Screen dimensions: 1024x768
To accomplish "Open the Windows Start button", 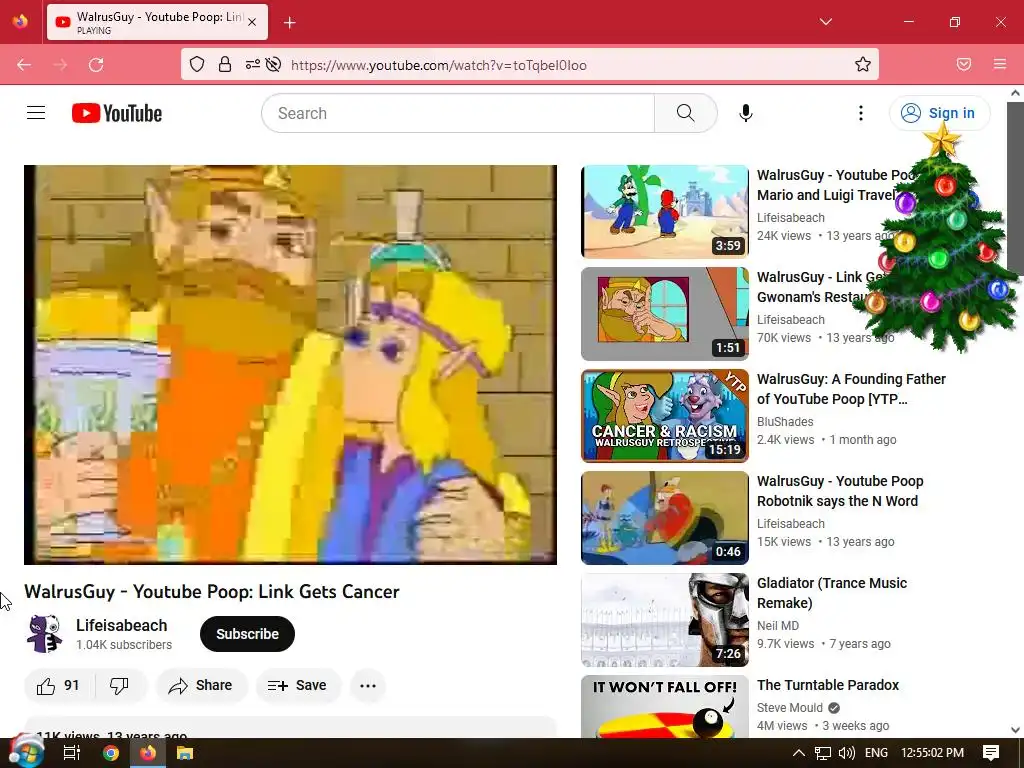I will [25, 752].
